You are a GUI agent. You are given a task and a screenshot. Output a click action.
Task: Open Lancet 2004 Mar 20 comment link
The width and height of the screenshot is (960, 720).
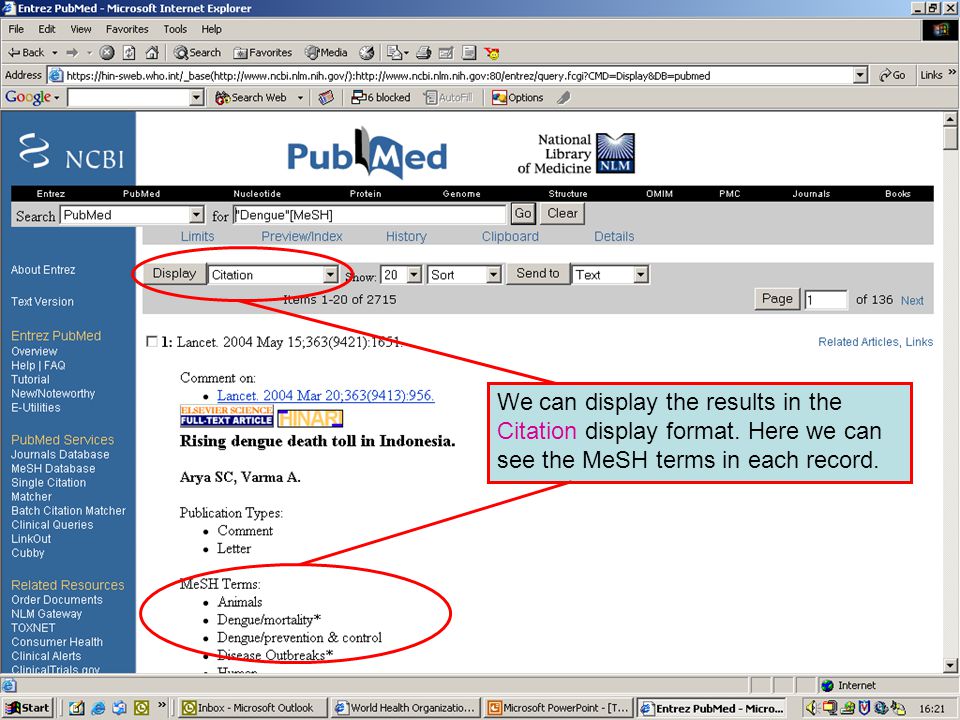pyautogui.click(x=326, y=396)
